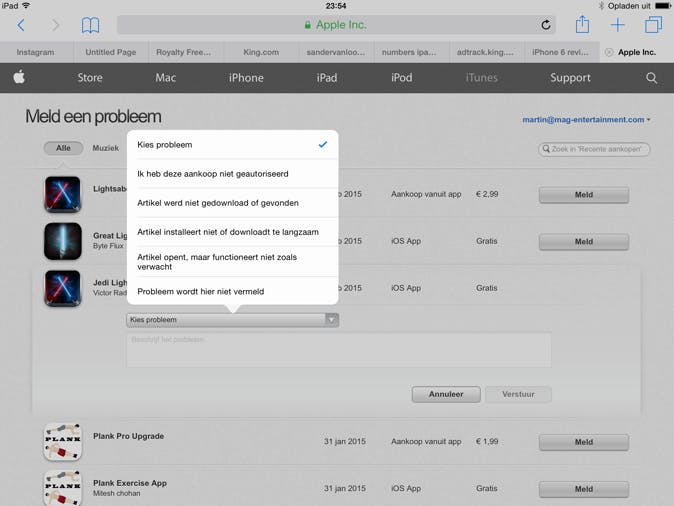674x506 pixels.
Task: Select the 'Muziek' filter
Action: pyautogui.click(x=106, y=148)
